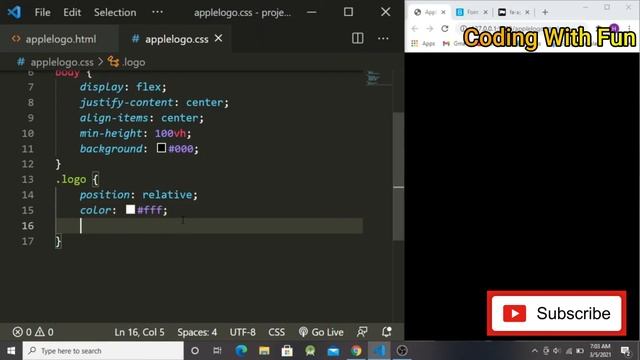
Task: Open the Edit menu
Action: 72,12
